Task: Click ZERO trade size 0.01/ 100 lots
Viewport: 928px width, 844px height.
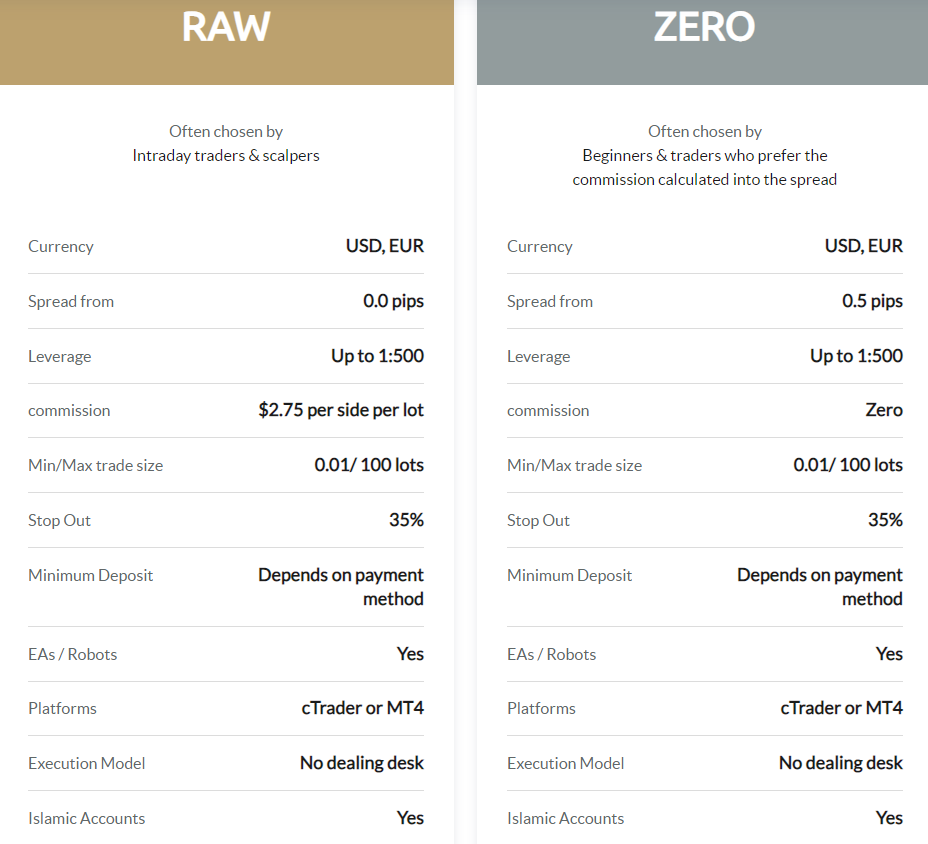Action: click(x=848, y=465)
